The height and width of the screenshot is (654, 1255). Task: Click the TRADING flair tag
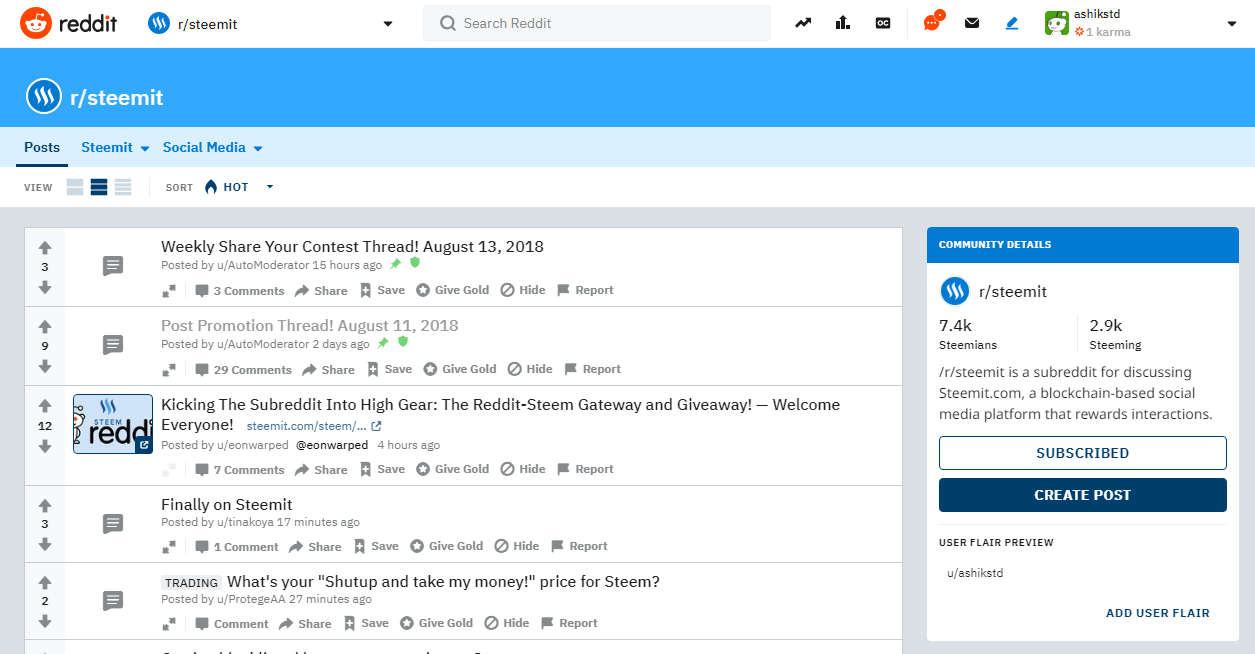(191, 583)
